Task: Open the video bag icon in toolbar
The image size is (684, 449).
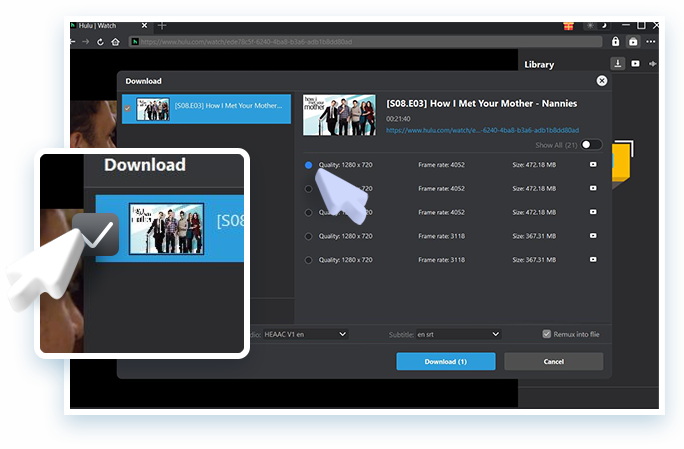Action: click(633, 42)
